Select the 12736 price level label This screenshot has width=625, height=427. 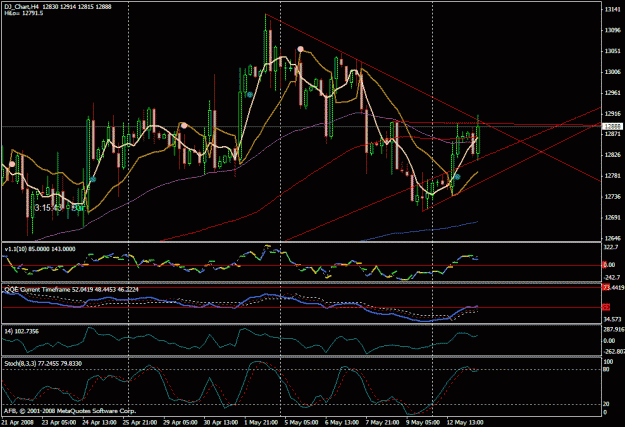[x=612, y=197]
